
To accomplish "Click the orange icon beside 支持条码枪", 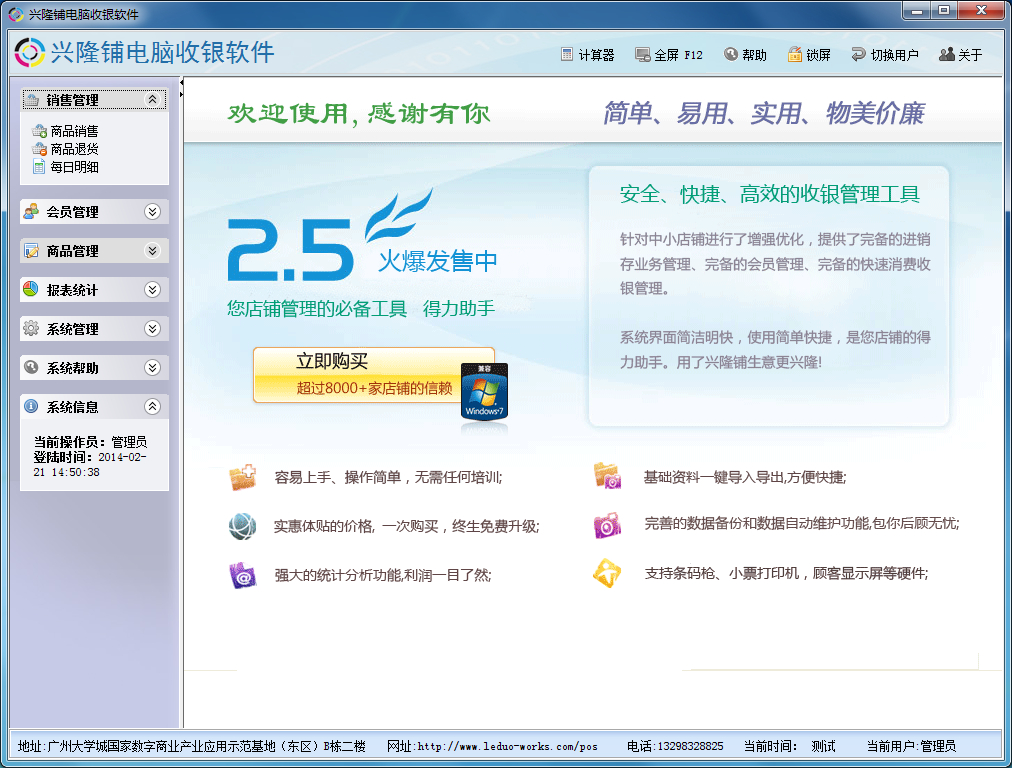I will coord(607,573).
